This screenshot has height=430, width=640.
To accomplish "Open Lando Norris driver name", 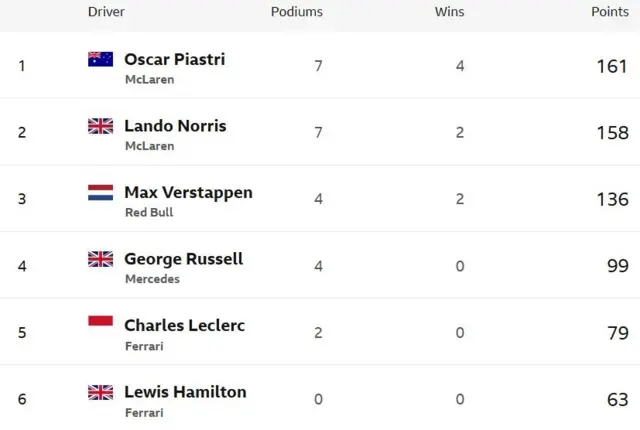I will pos(175,126).
